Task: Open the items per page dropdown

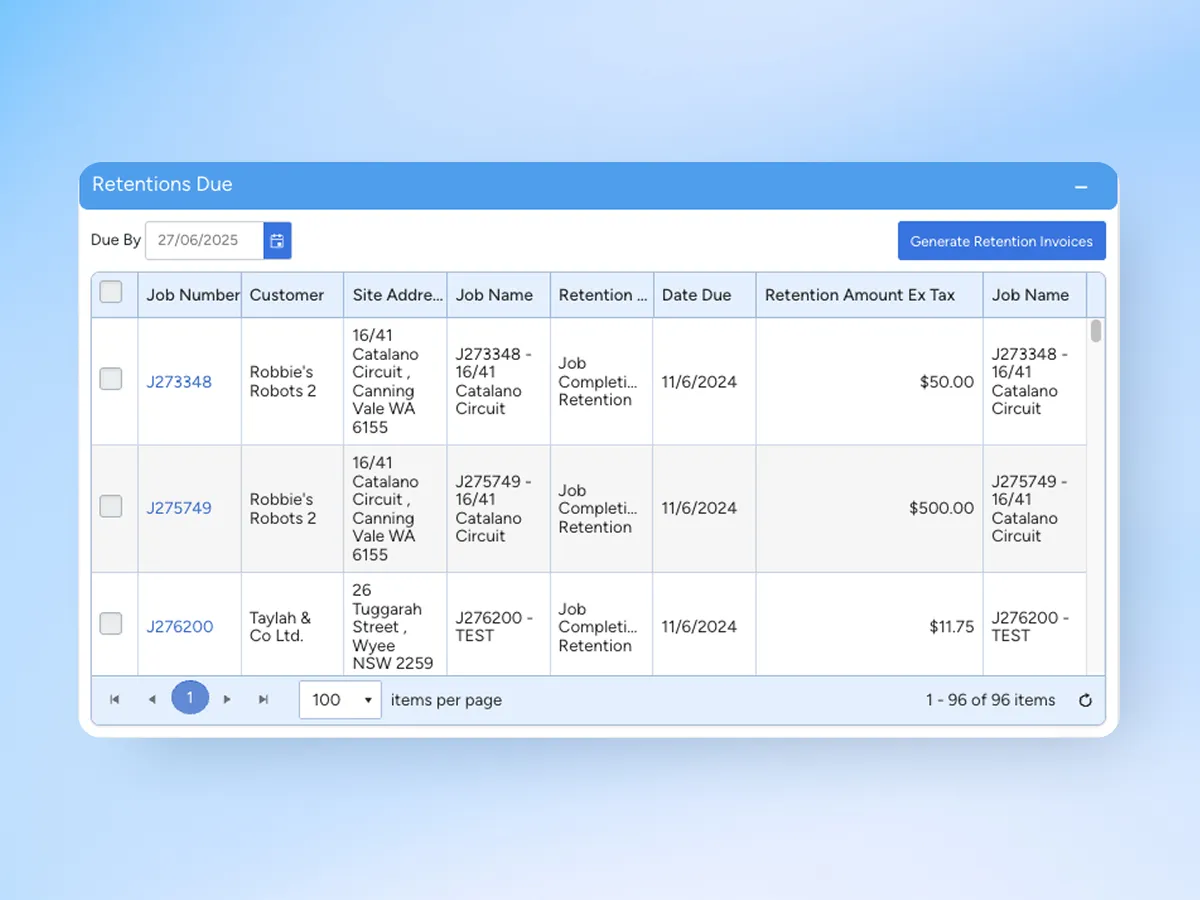Action: click(x=340, y=700)
